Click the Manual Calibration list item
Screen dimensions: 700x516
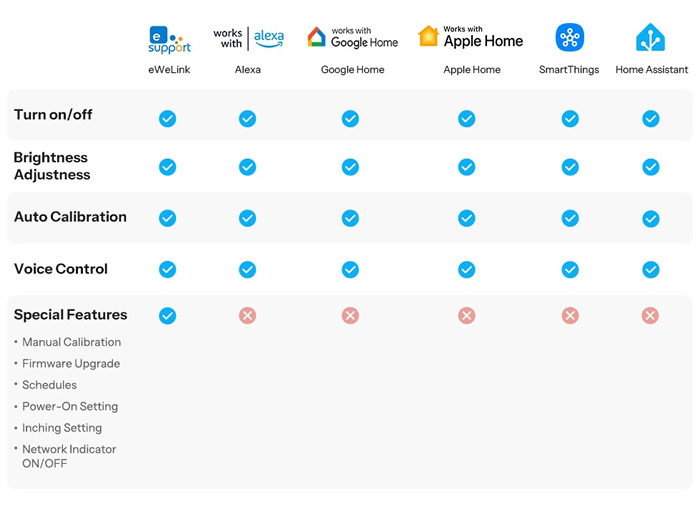[72, 343]
